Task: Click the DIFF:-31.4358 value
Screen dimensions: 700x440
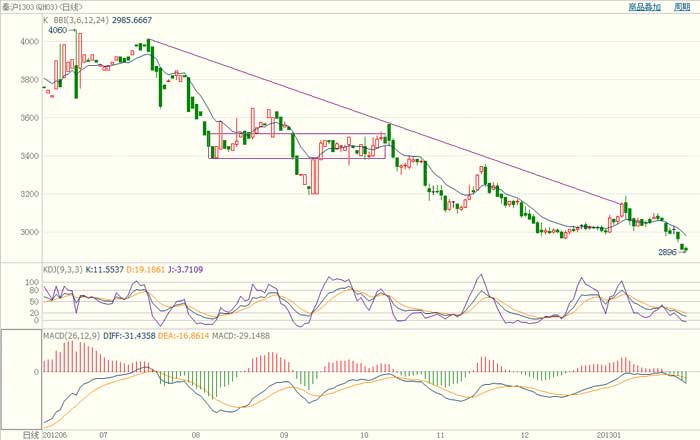Action: [x=129, y=336]
